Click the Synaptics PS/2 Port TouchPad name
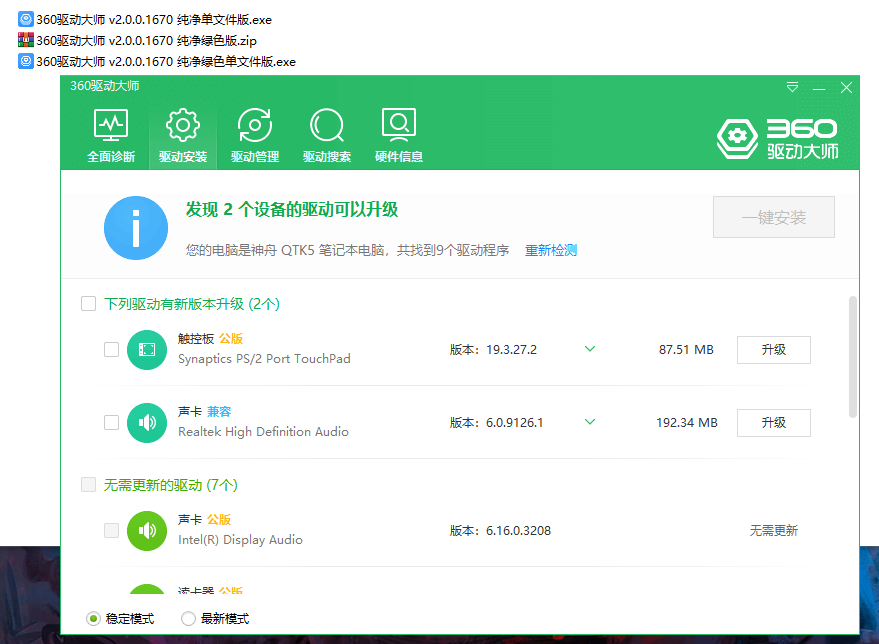Image resolution: width=879 pixels, height=644 pixels. tap(264, 359)
